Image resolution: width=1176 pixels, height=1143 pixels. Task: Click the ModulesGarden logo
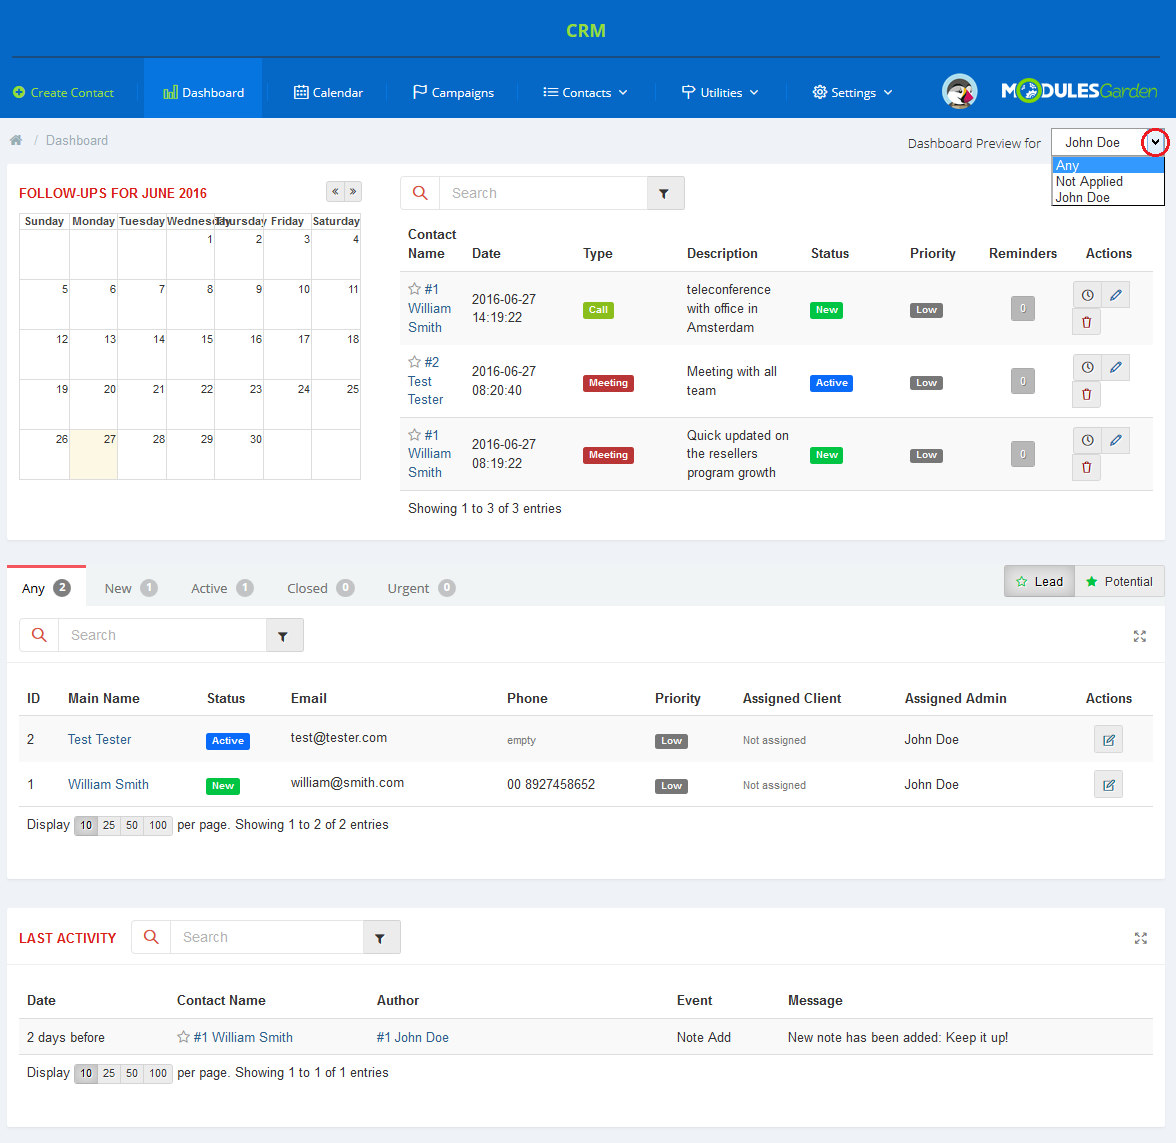tap(1080, 92)
